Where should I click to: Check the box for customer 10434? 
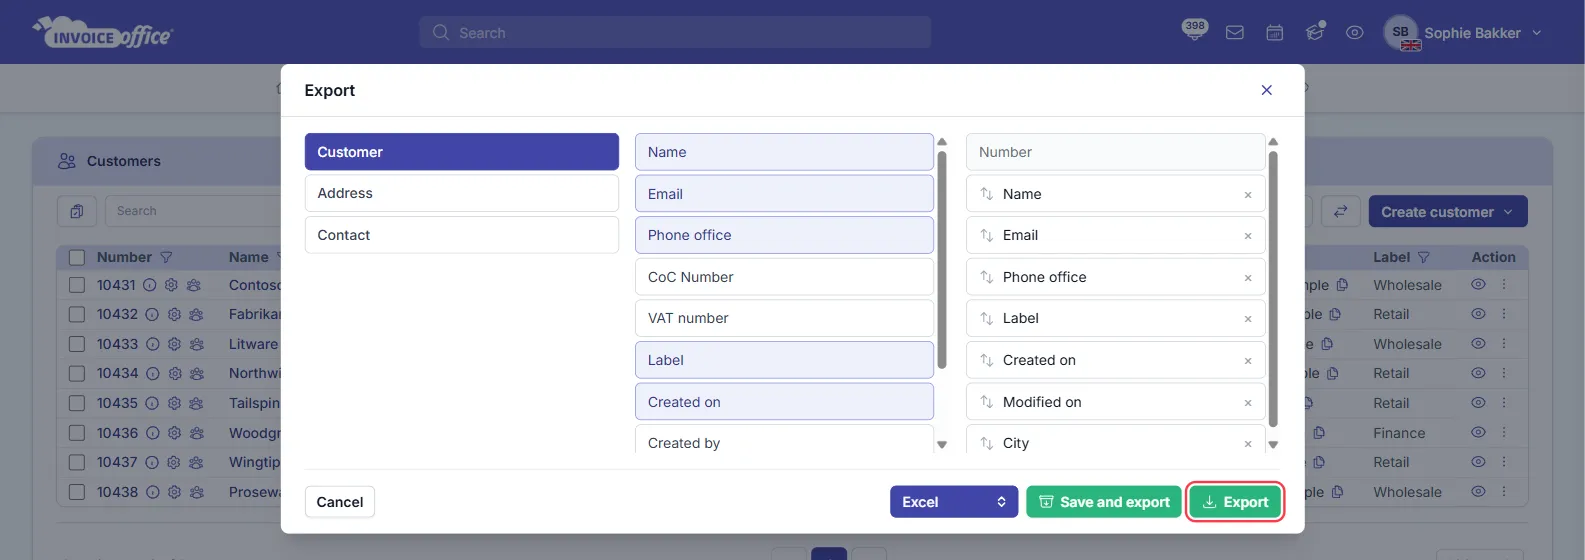tap(77, 373)
